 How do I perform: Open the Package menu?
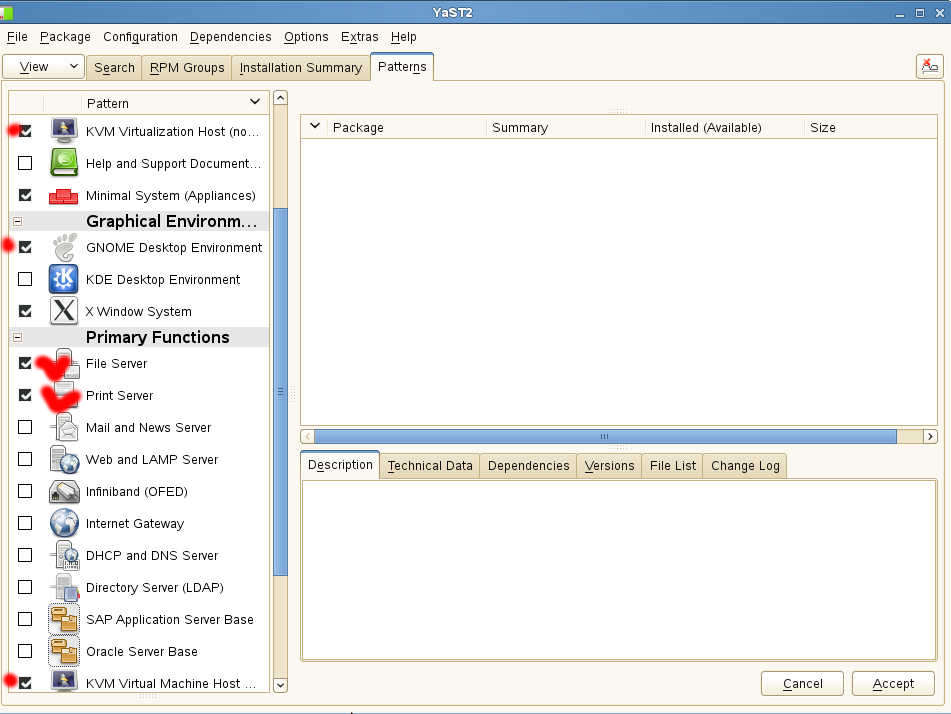point(65,37)
